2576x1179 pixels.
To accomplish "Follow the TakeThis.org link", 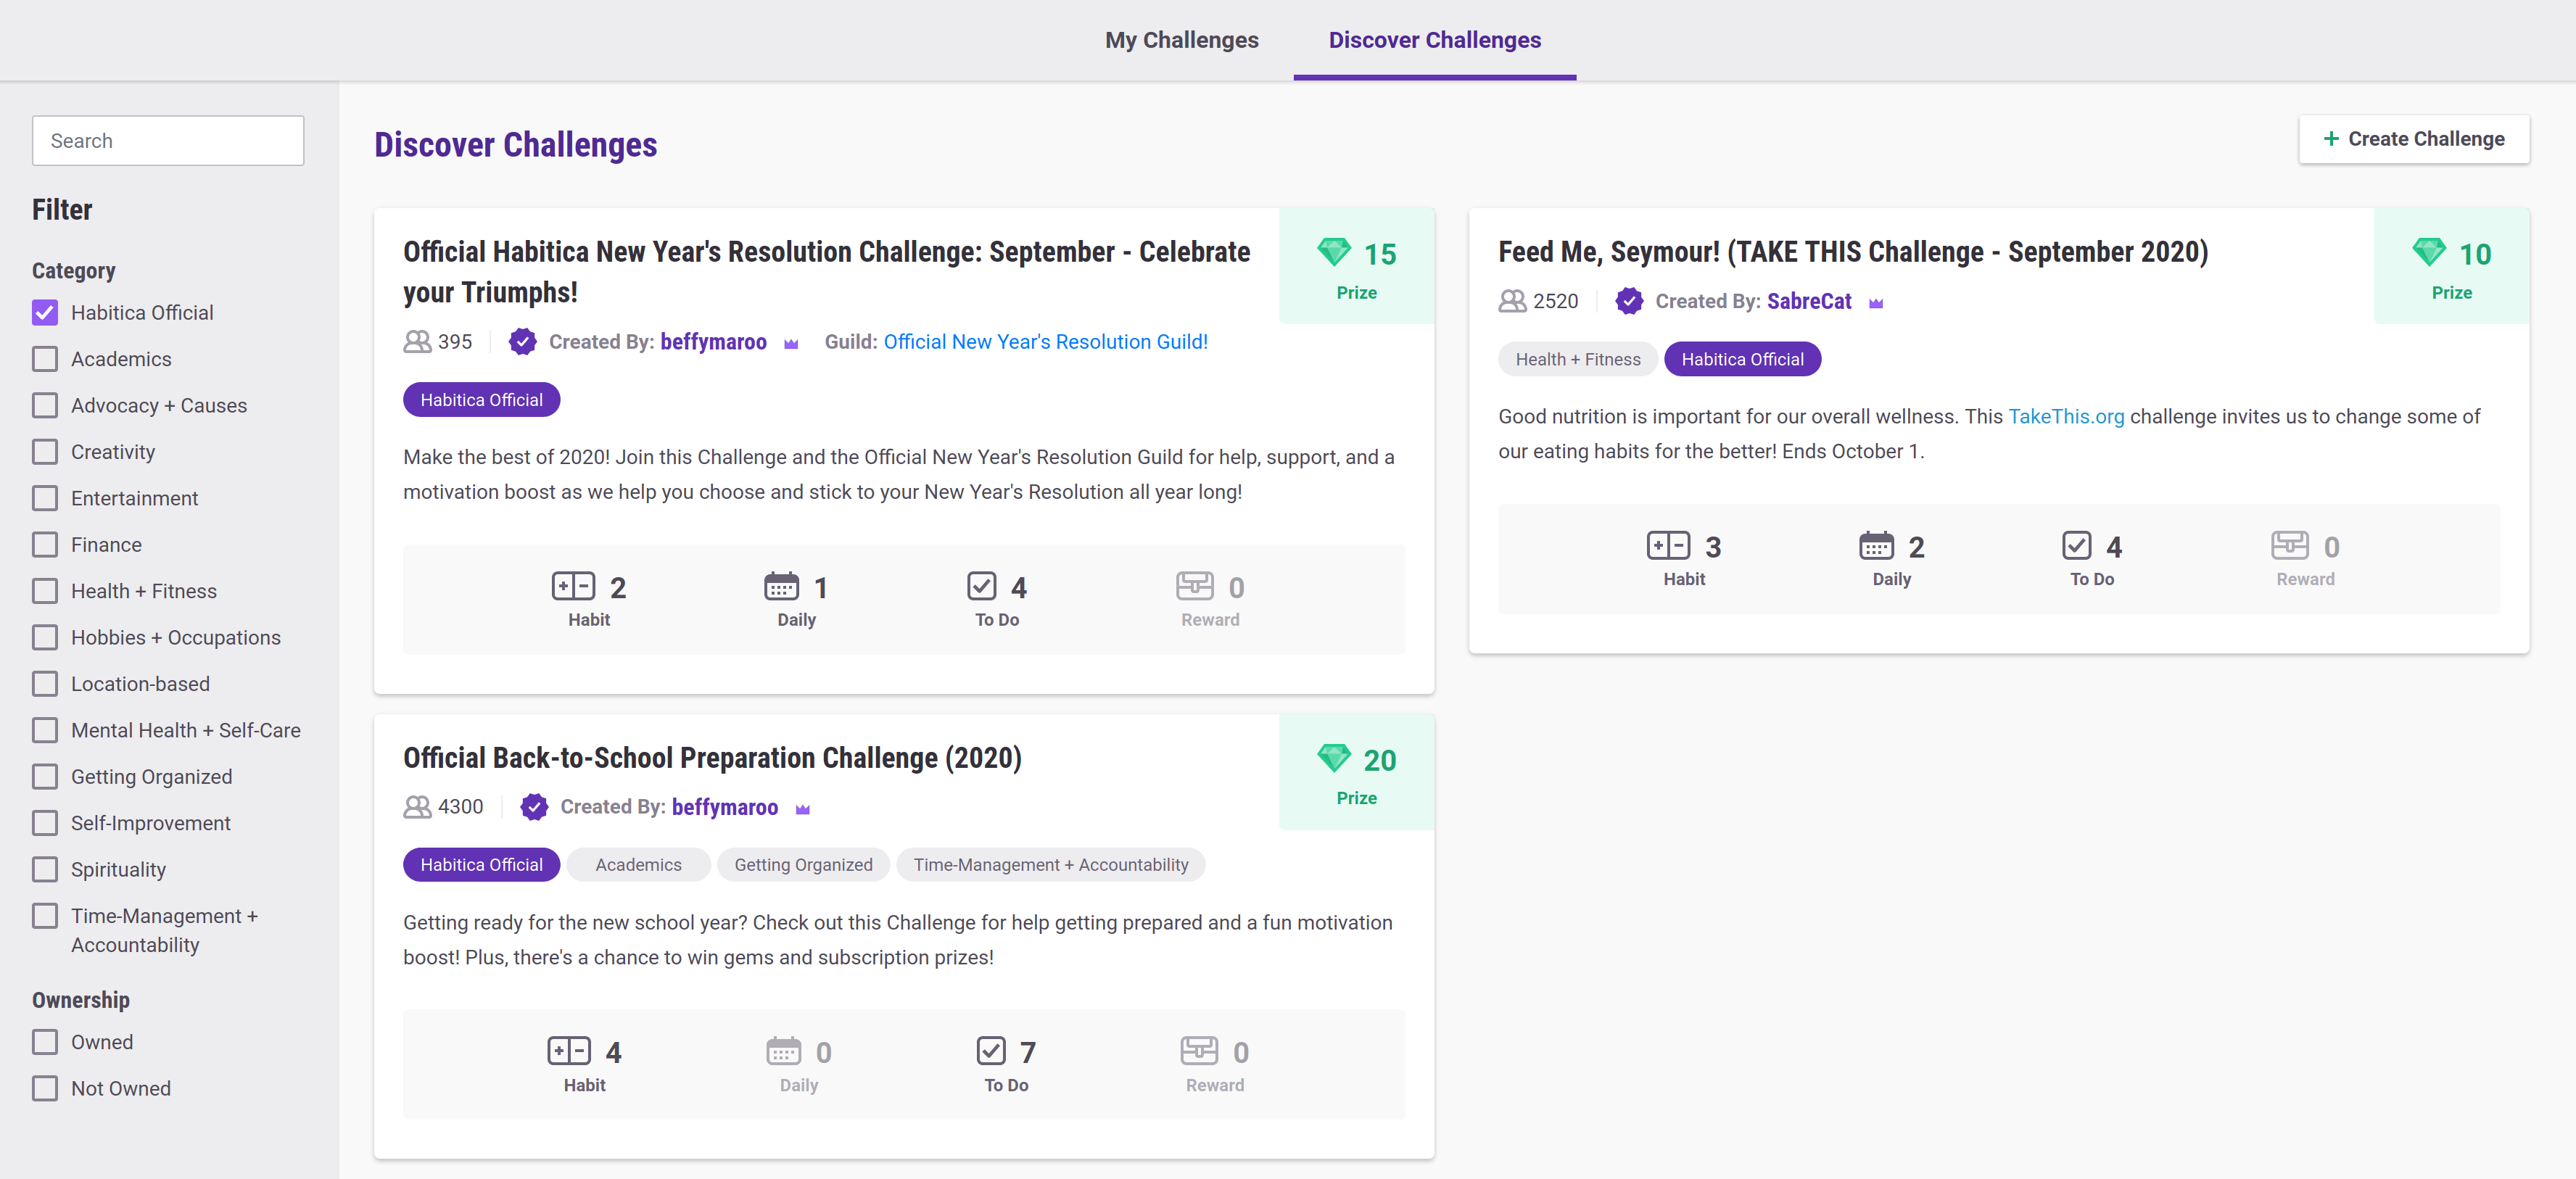I will tap(2066, 417).
